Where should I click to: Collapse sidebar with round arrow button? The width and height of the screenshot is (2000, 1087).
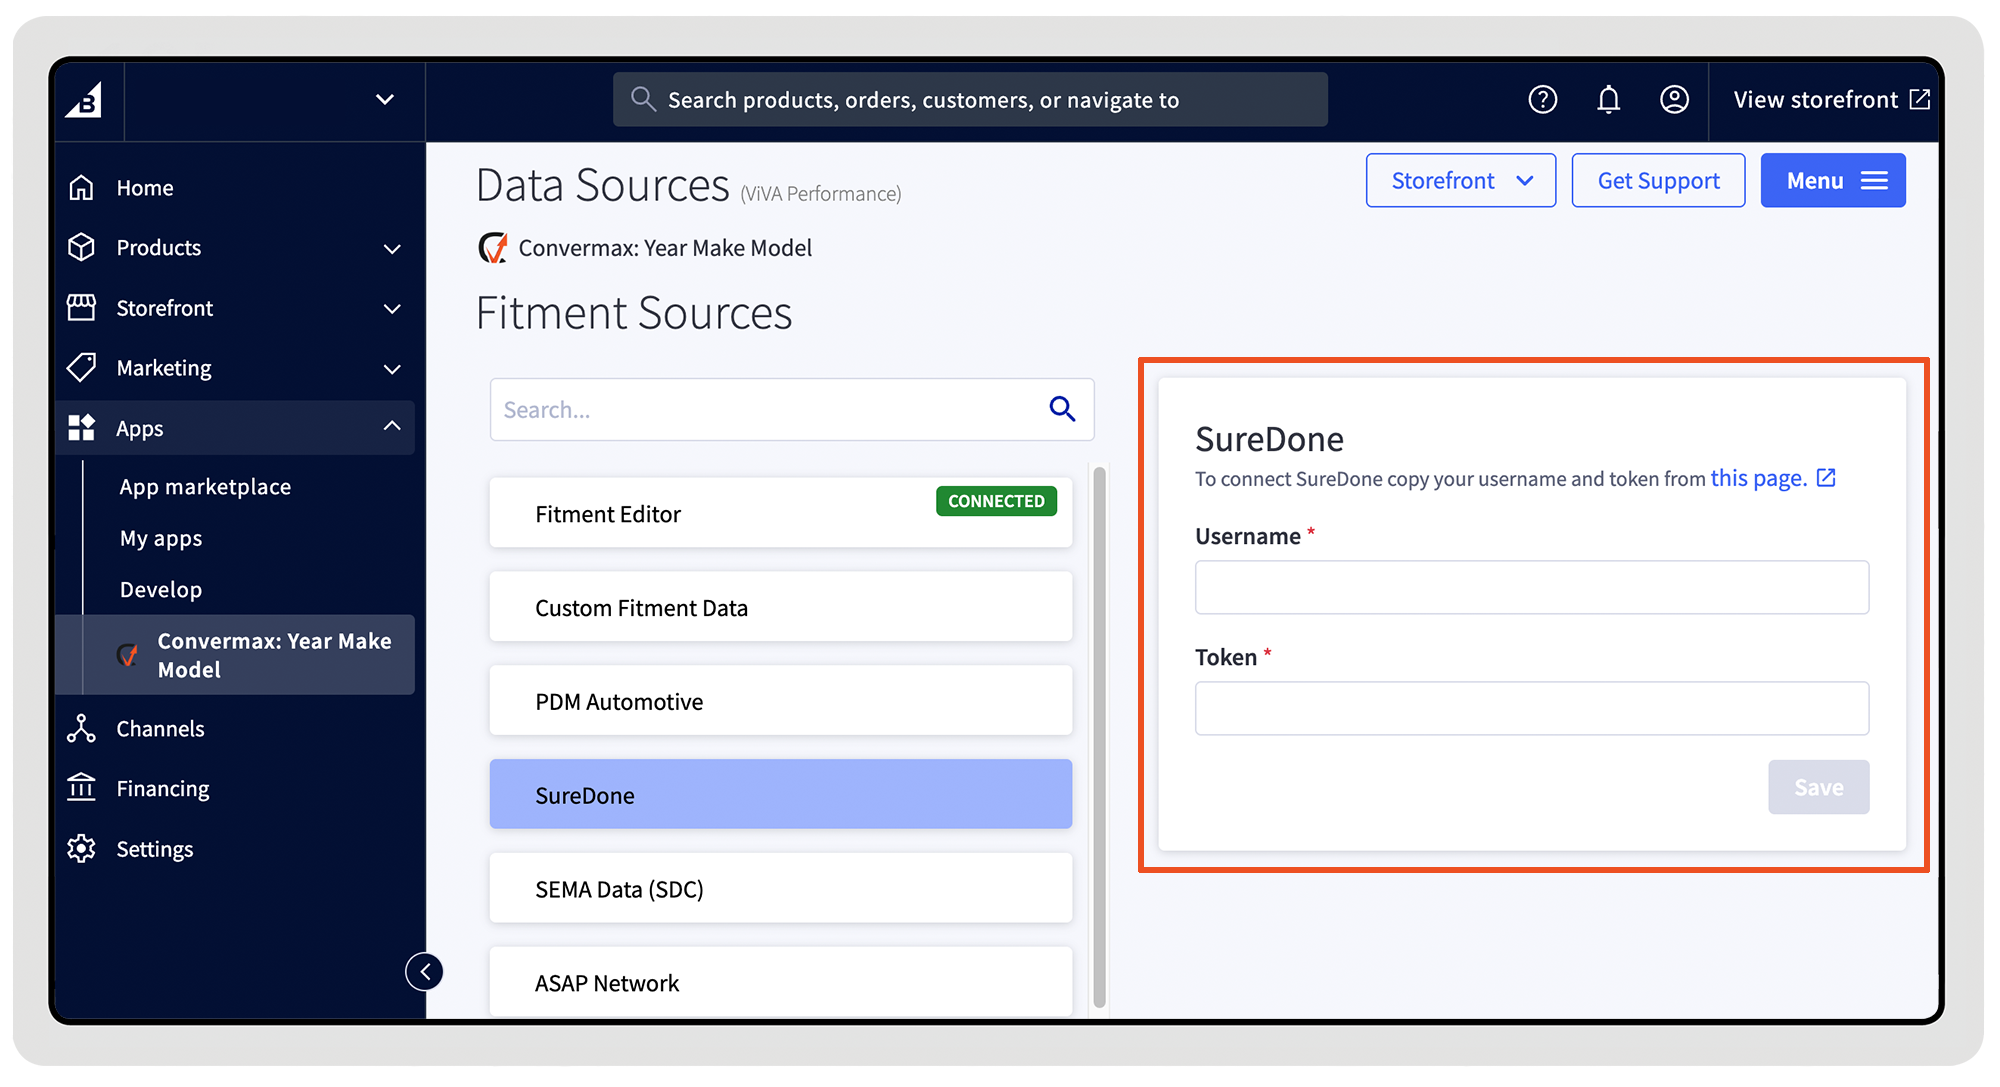pos(425,971)
